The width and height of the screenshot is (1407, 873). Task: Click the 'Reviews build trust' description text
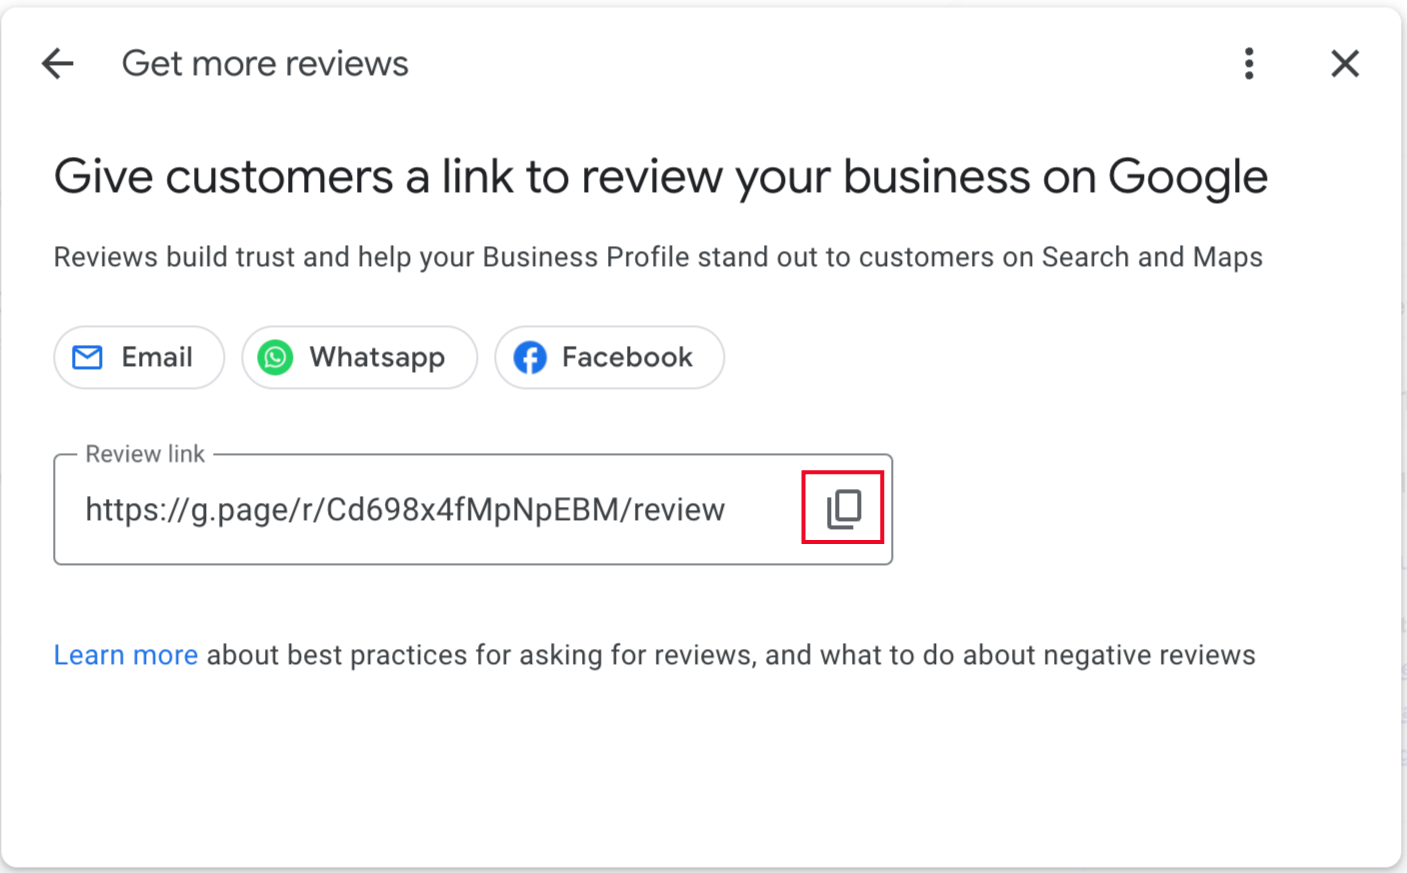(x=658, y=258)
